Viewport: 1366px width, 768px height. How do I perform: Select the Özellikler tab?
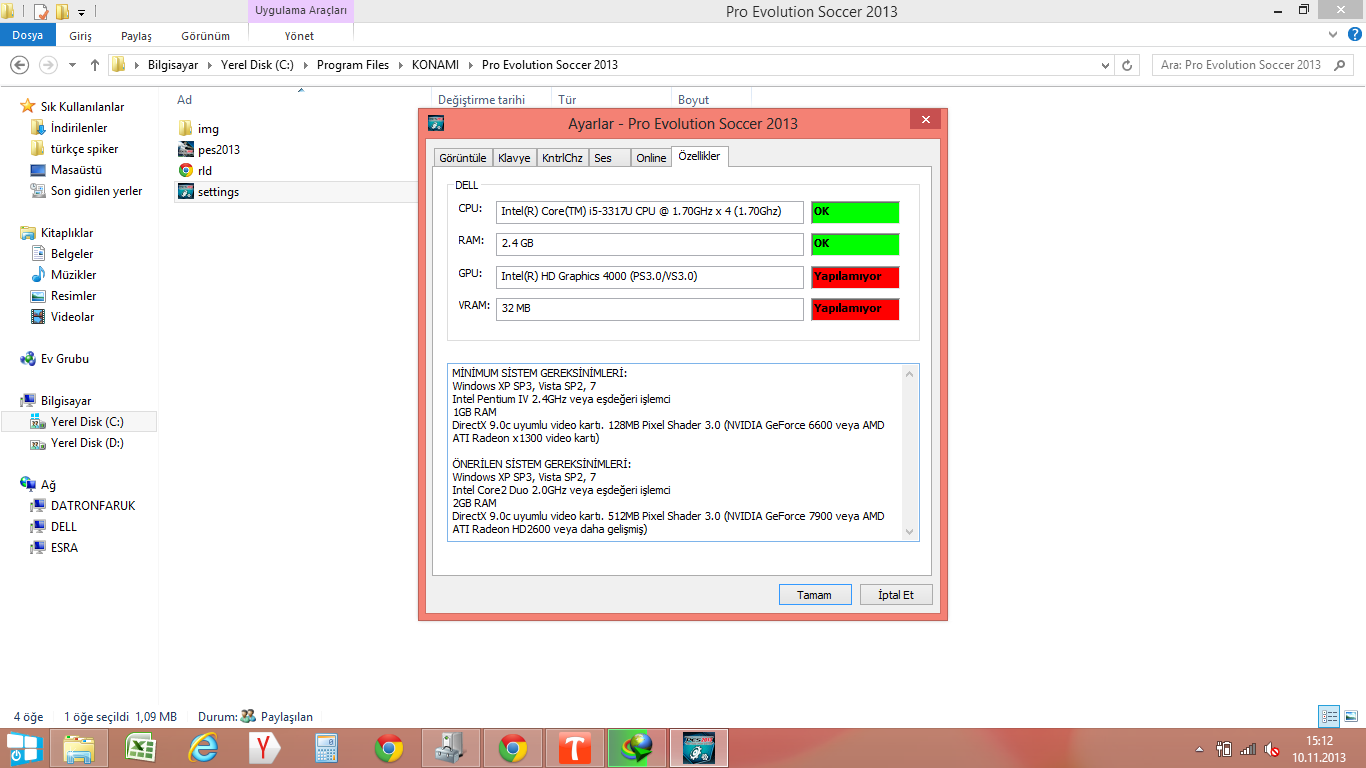tap(699, 156)
